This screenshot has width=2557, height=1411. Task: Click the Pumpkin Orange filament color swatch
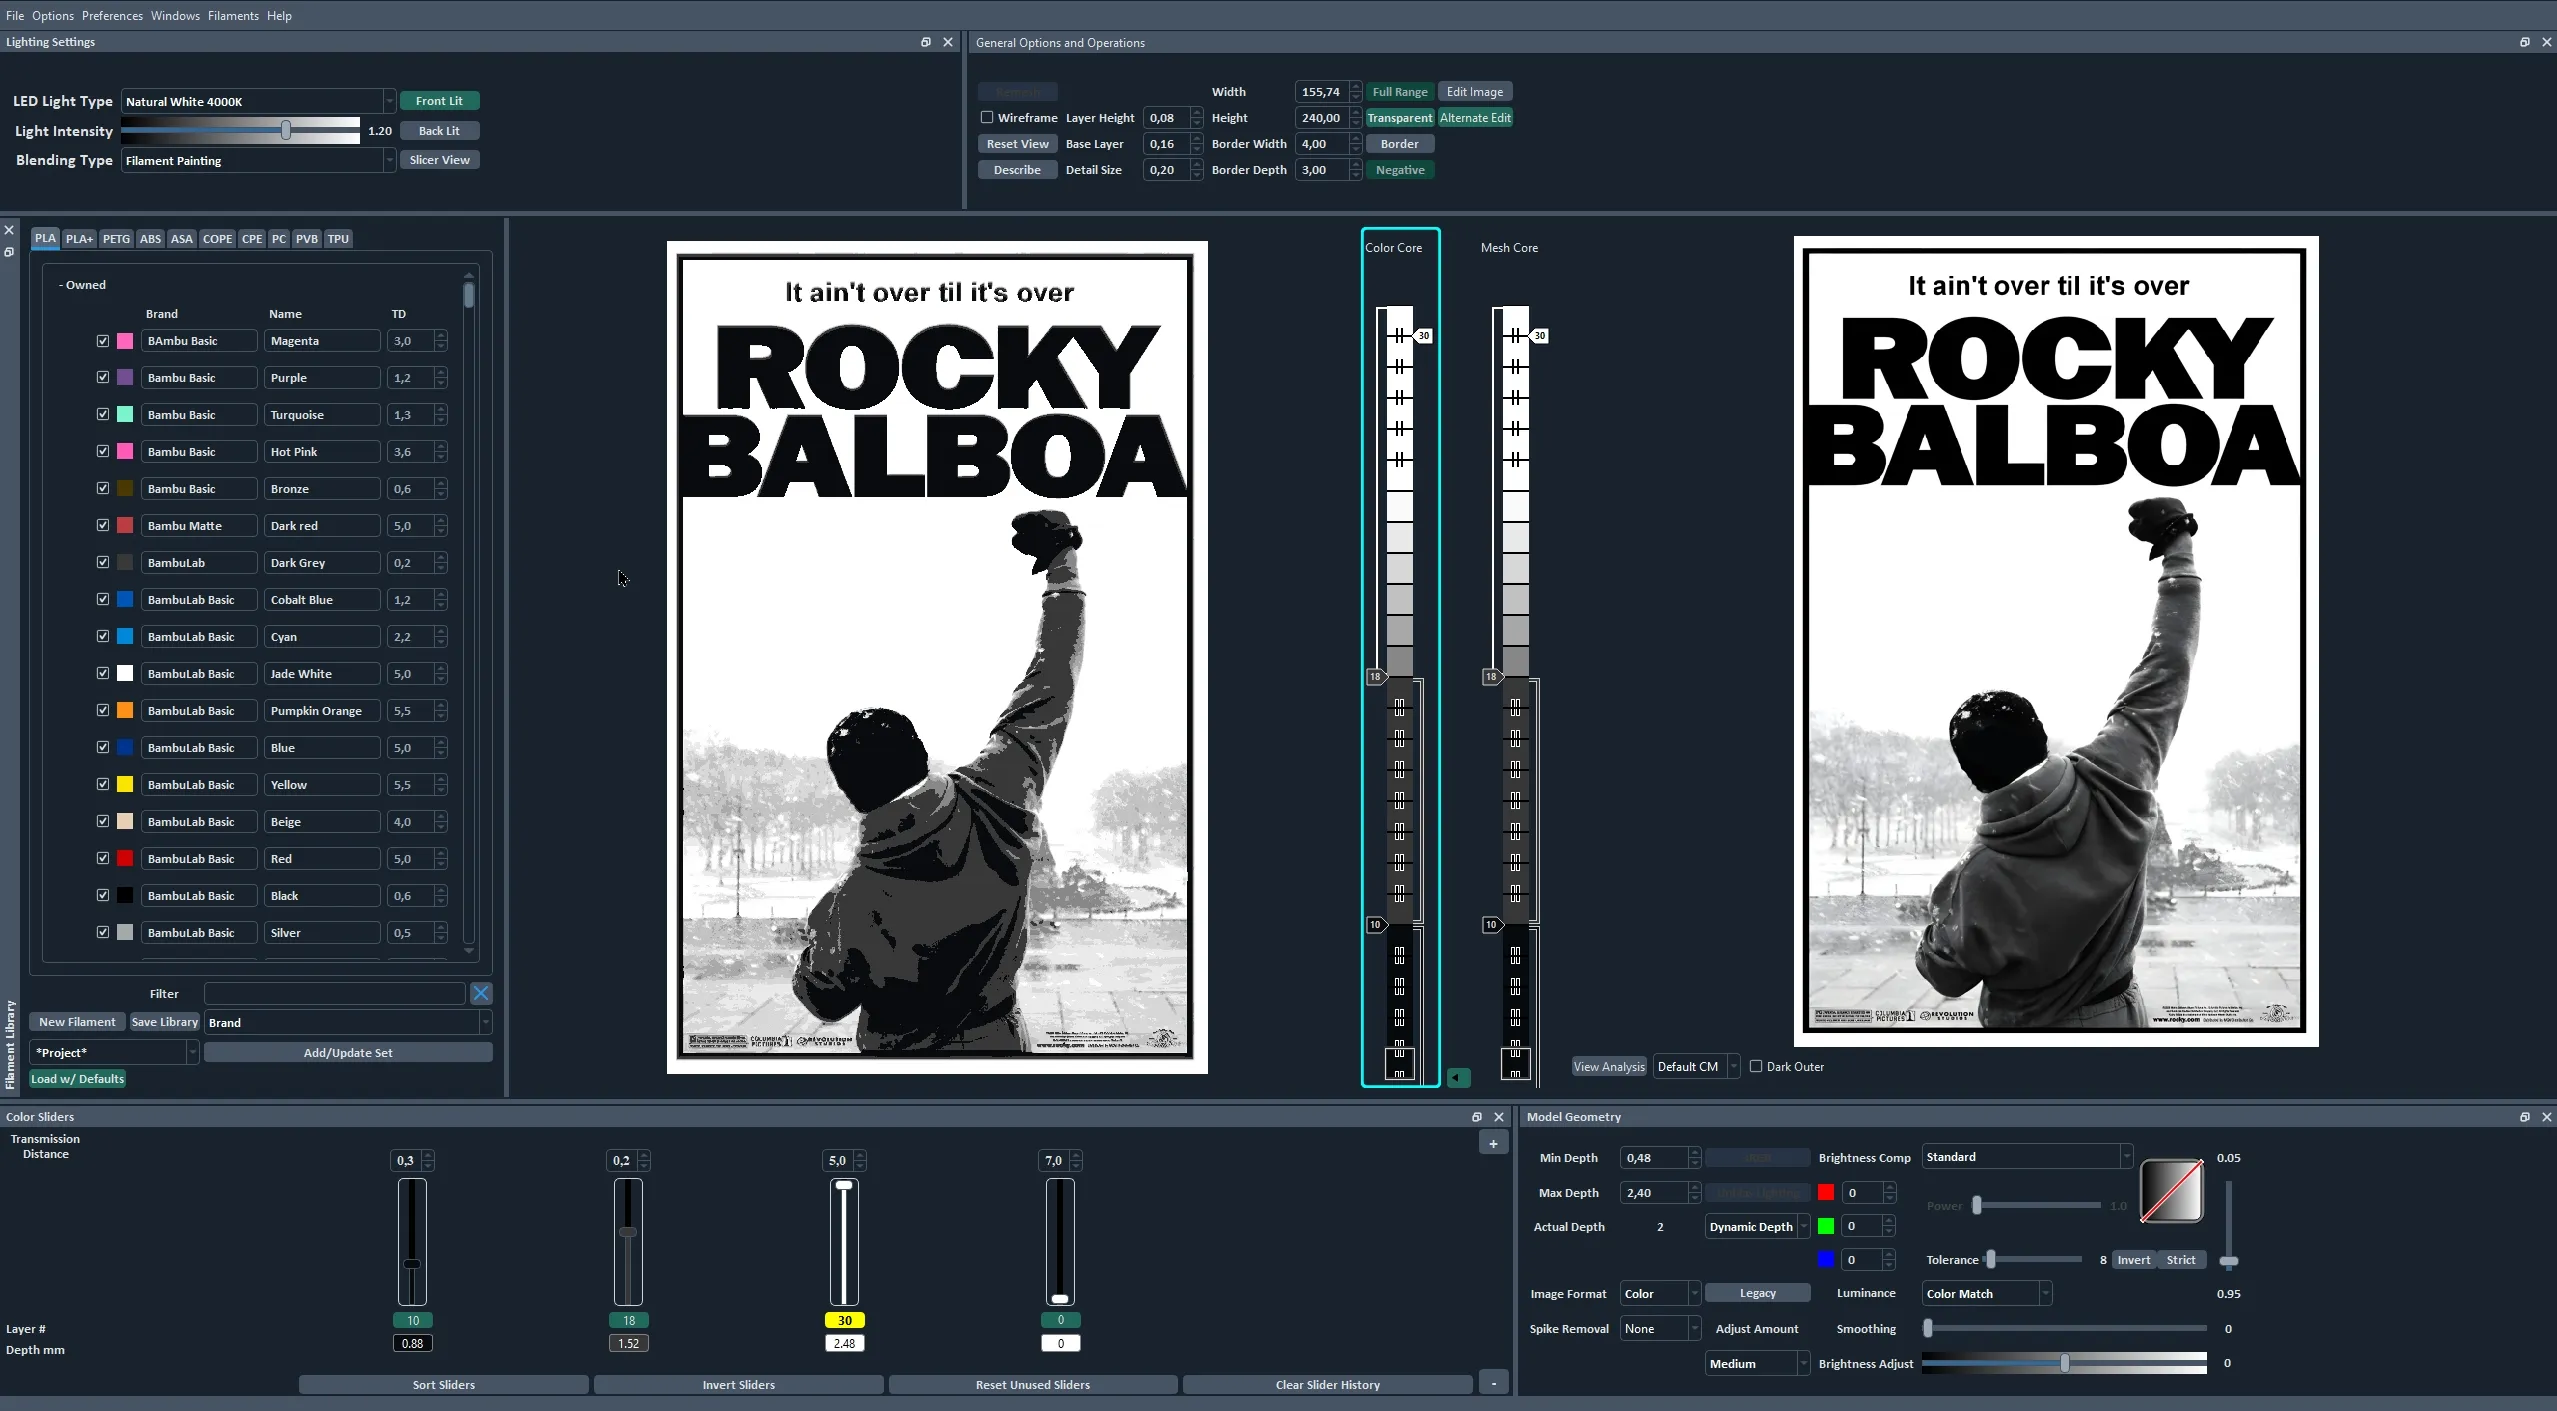tap(125, 711)
